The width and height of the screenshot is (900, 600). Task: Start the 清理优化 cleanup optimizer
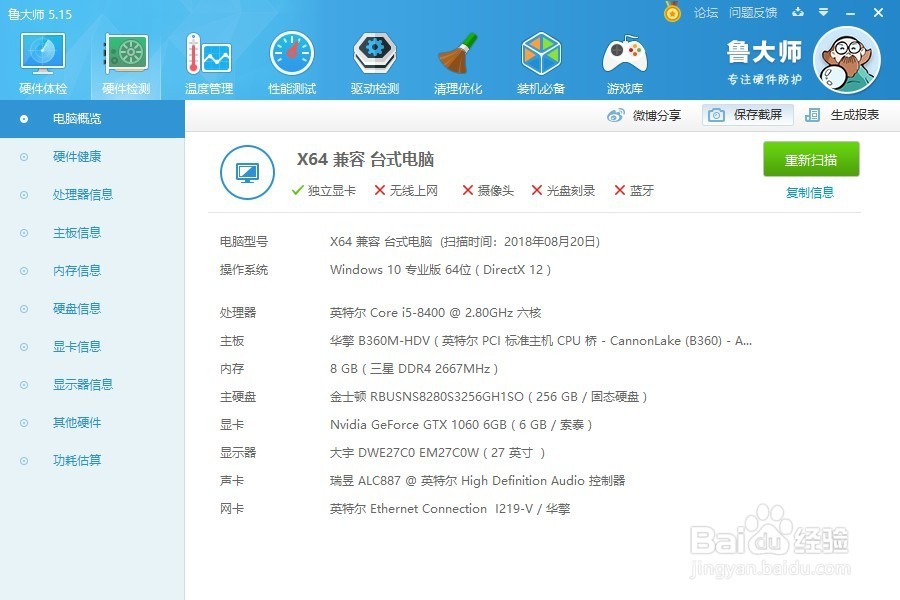[457, 60]
